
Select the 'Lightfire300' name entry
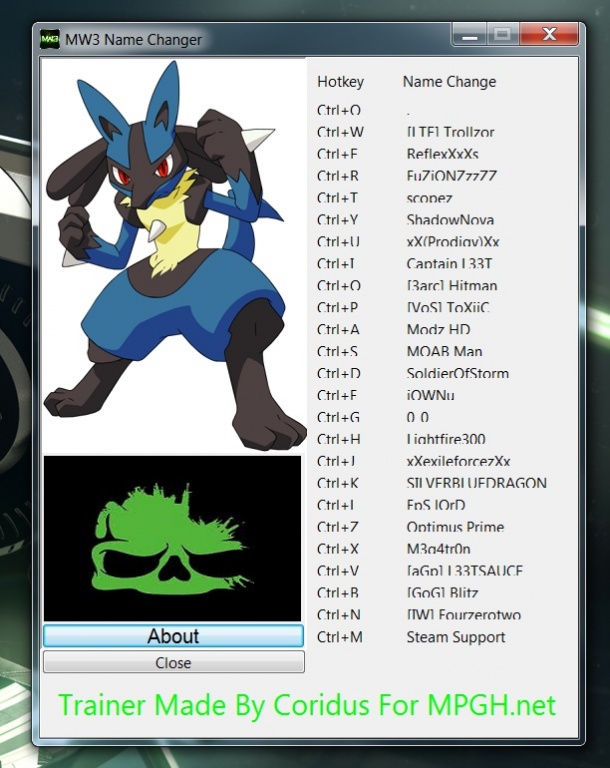coord(446,439)
